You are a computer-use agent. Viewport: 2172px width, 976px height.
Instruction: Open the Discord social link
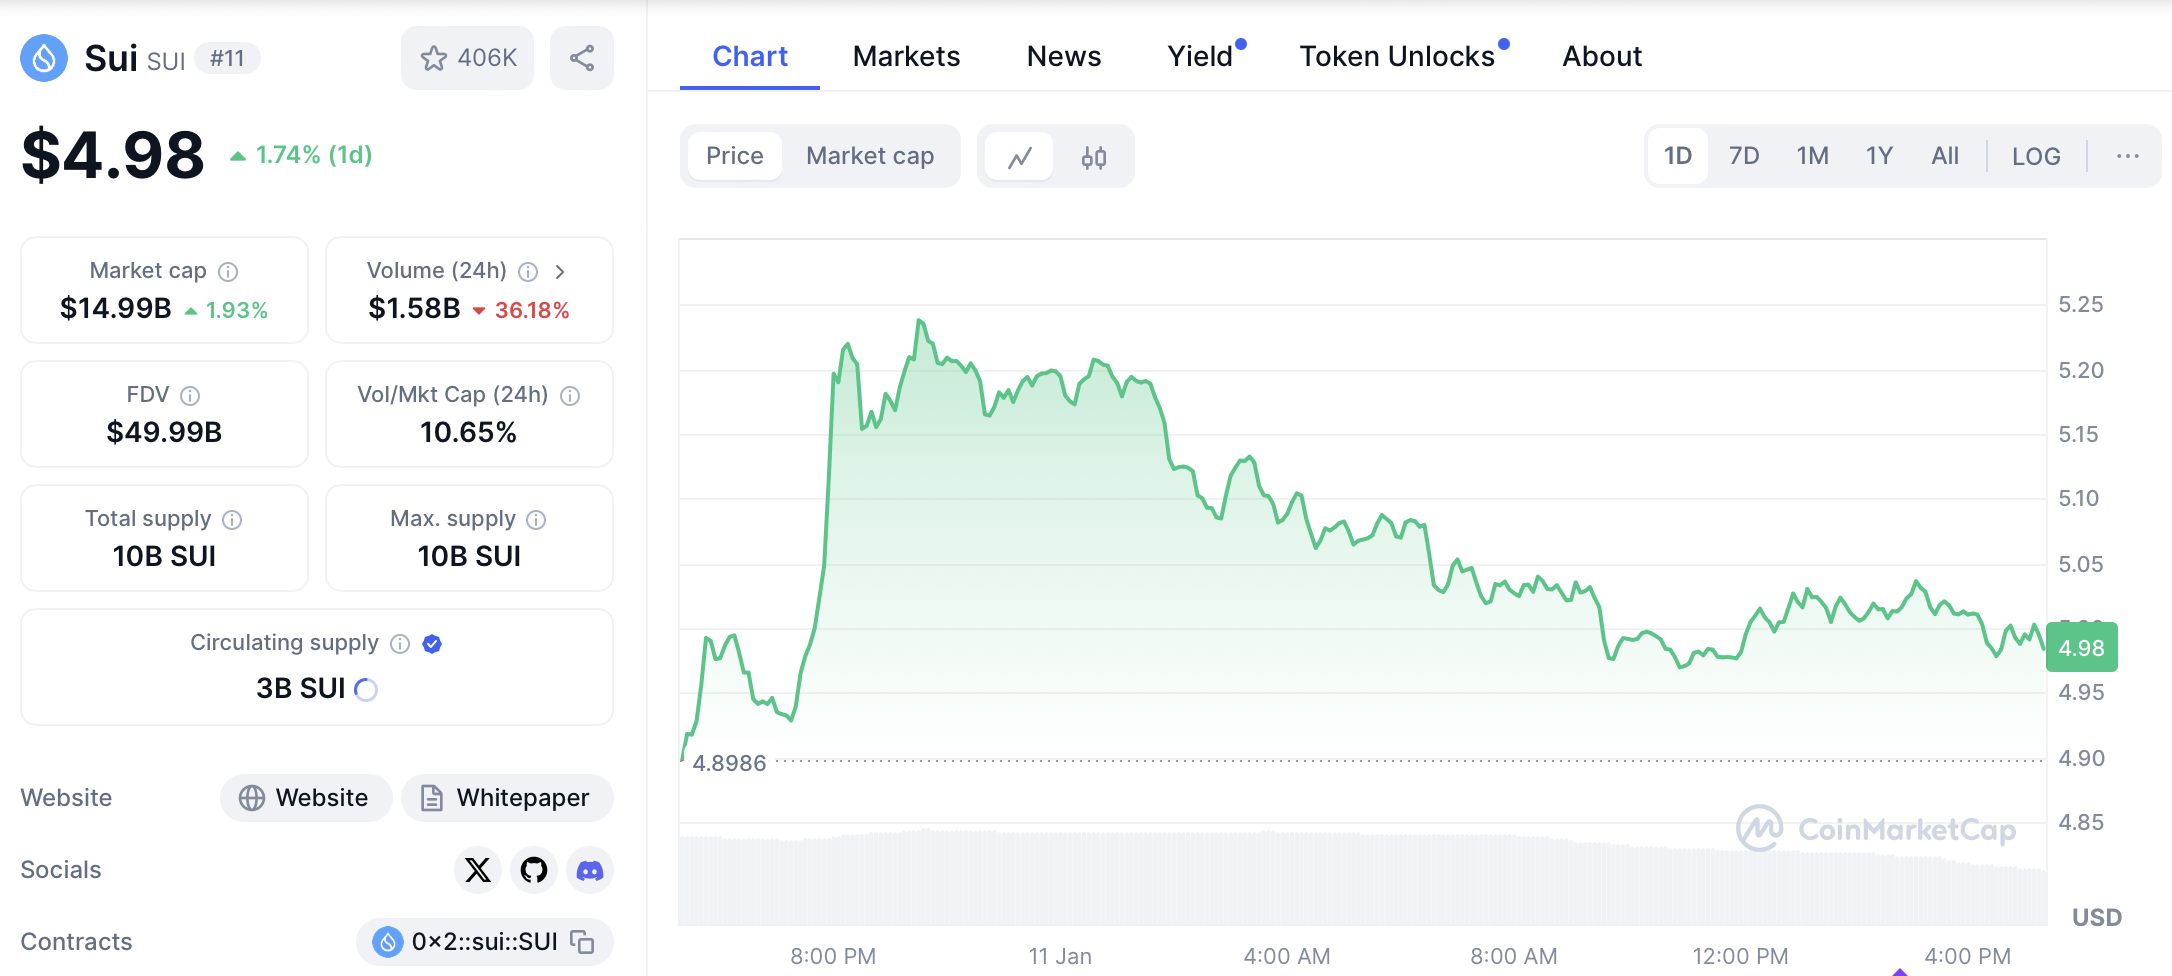coord(590,870)
